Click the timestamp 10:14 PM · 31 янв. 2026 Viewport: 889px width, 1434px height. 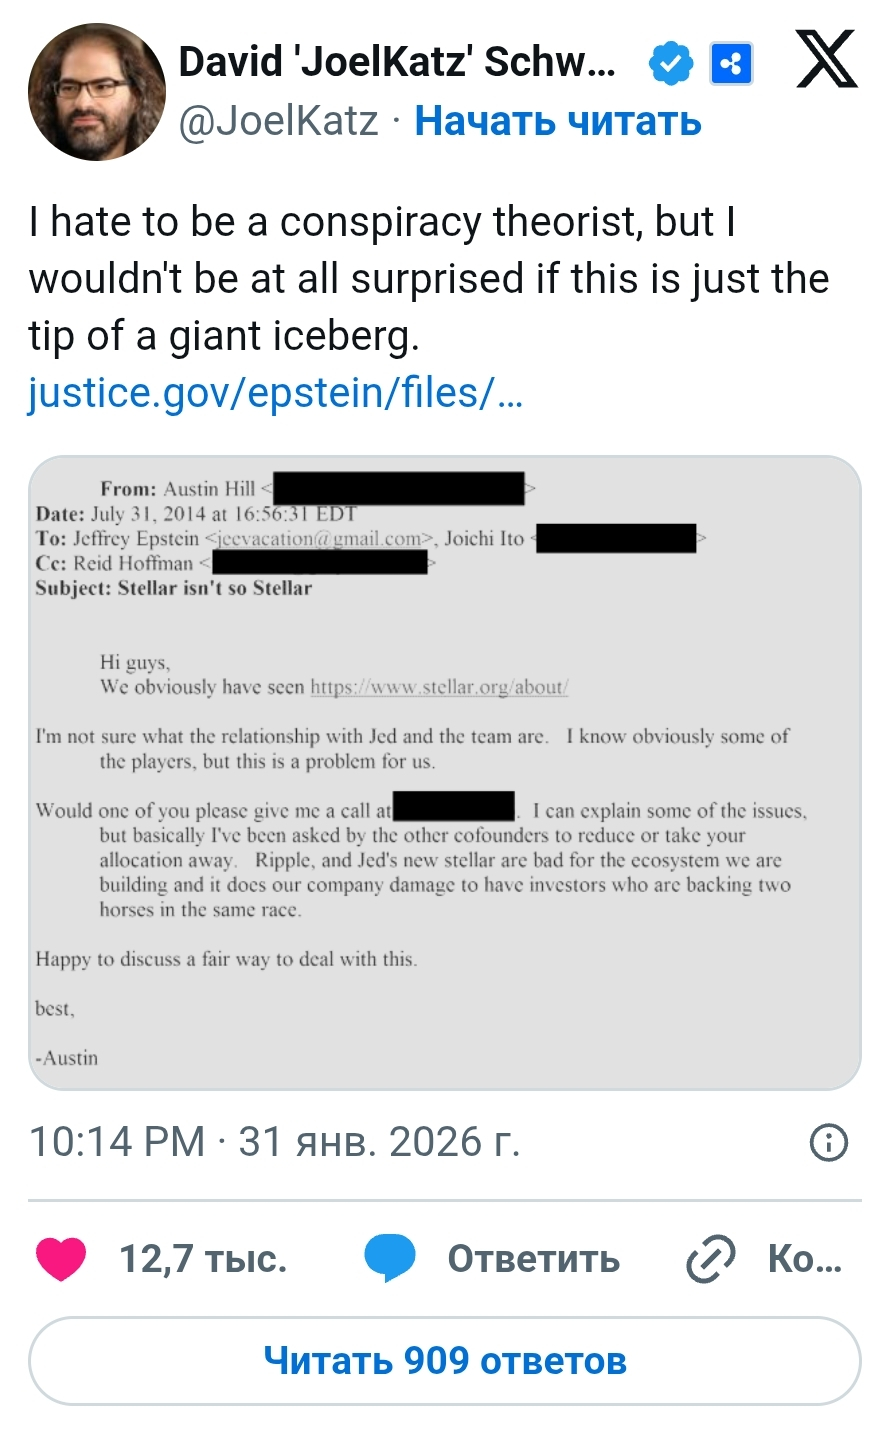[x=275, y=1142]
